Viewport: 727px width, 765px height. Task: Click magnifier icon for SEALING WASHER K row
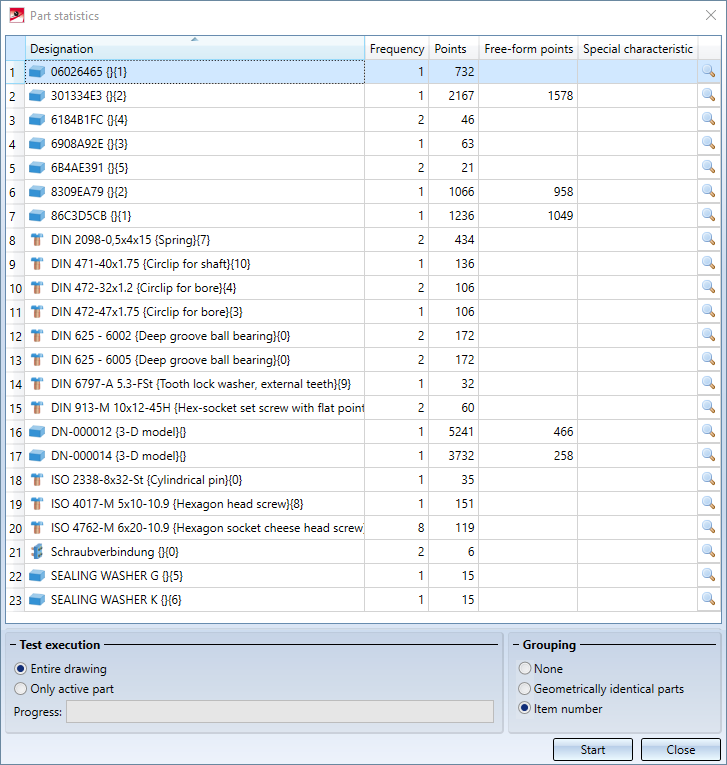click(708, 599)
